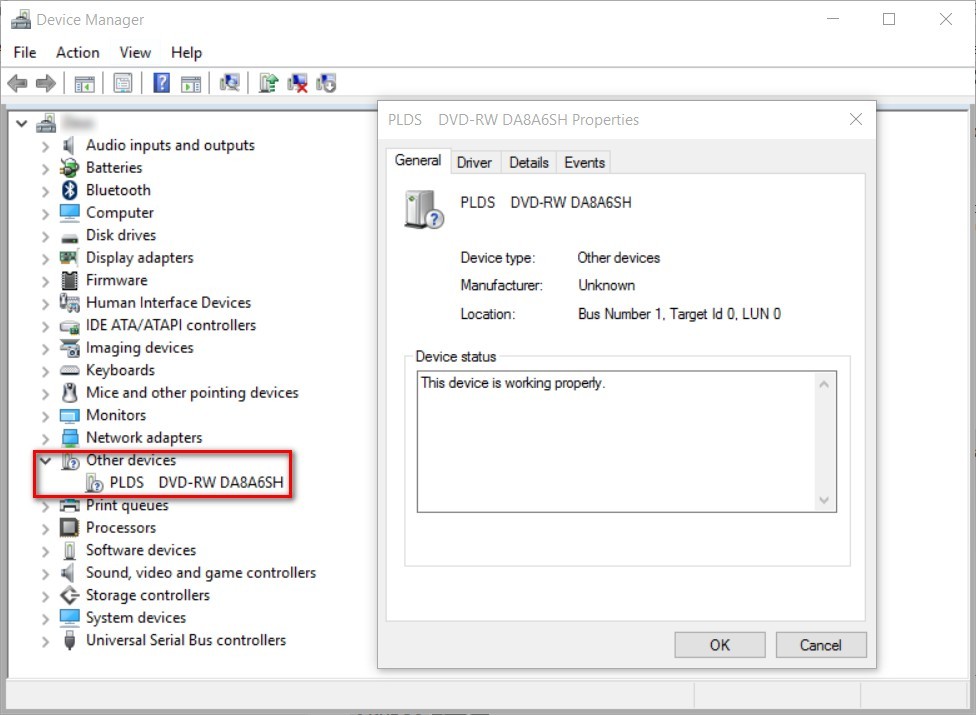976x715 pixels.
Task: Scan for hardware changes toolbar icon
Action: point(229,83)
